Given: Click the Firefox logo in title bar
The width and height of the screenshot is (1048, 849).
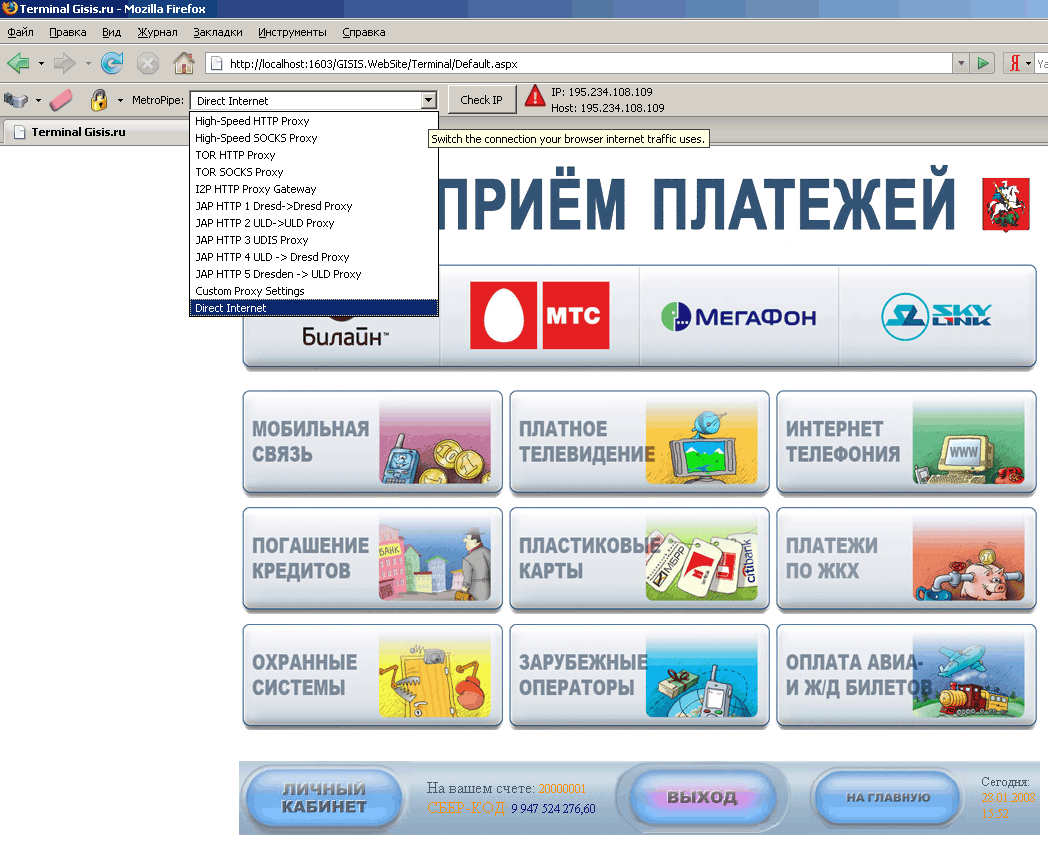Looking at the screenshot, I should [x=9, y=9].
